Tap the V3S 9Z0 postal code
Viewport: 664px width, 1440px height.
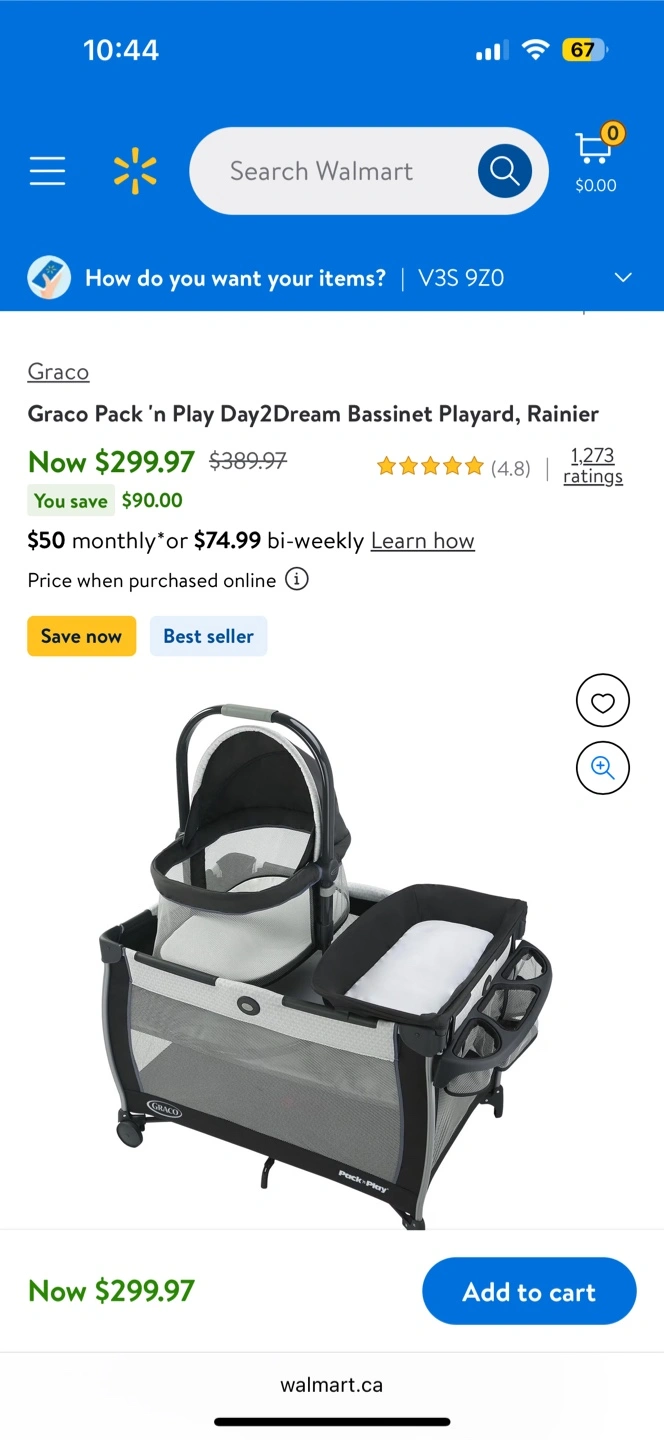click(461, 278)
